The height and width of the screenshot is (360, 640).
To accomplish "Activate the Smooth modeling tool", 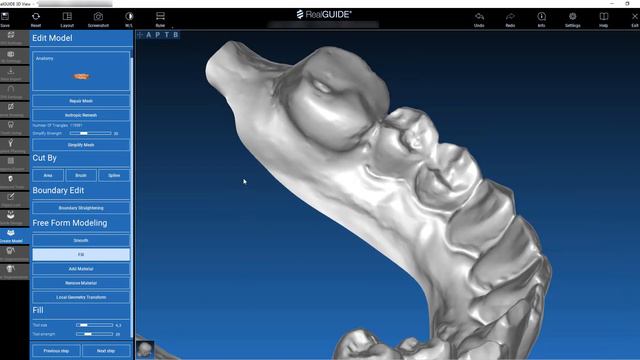I will tap(81, 240).
